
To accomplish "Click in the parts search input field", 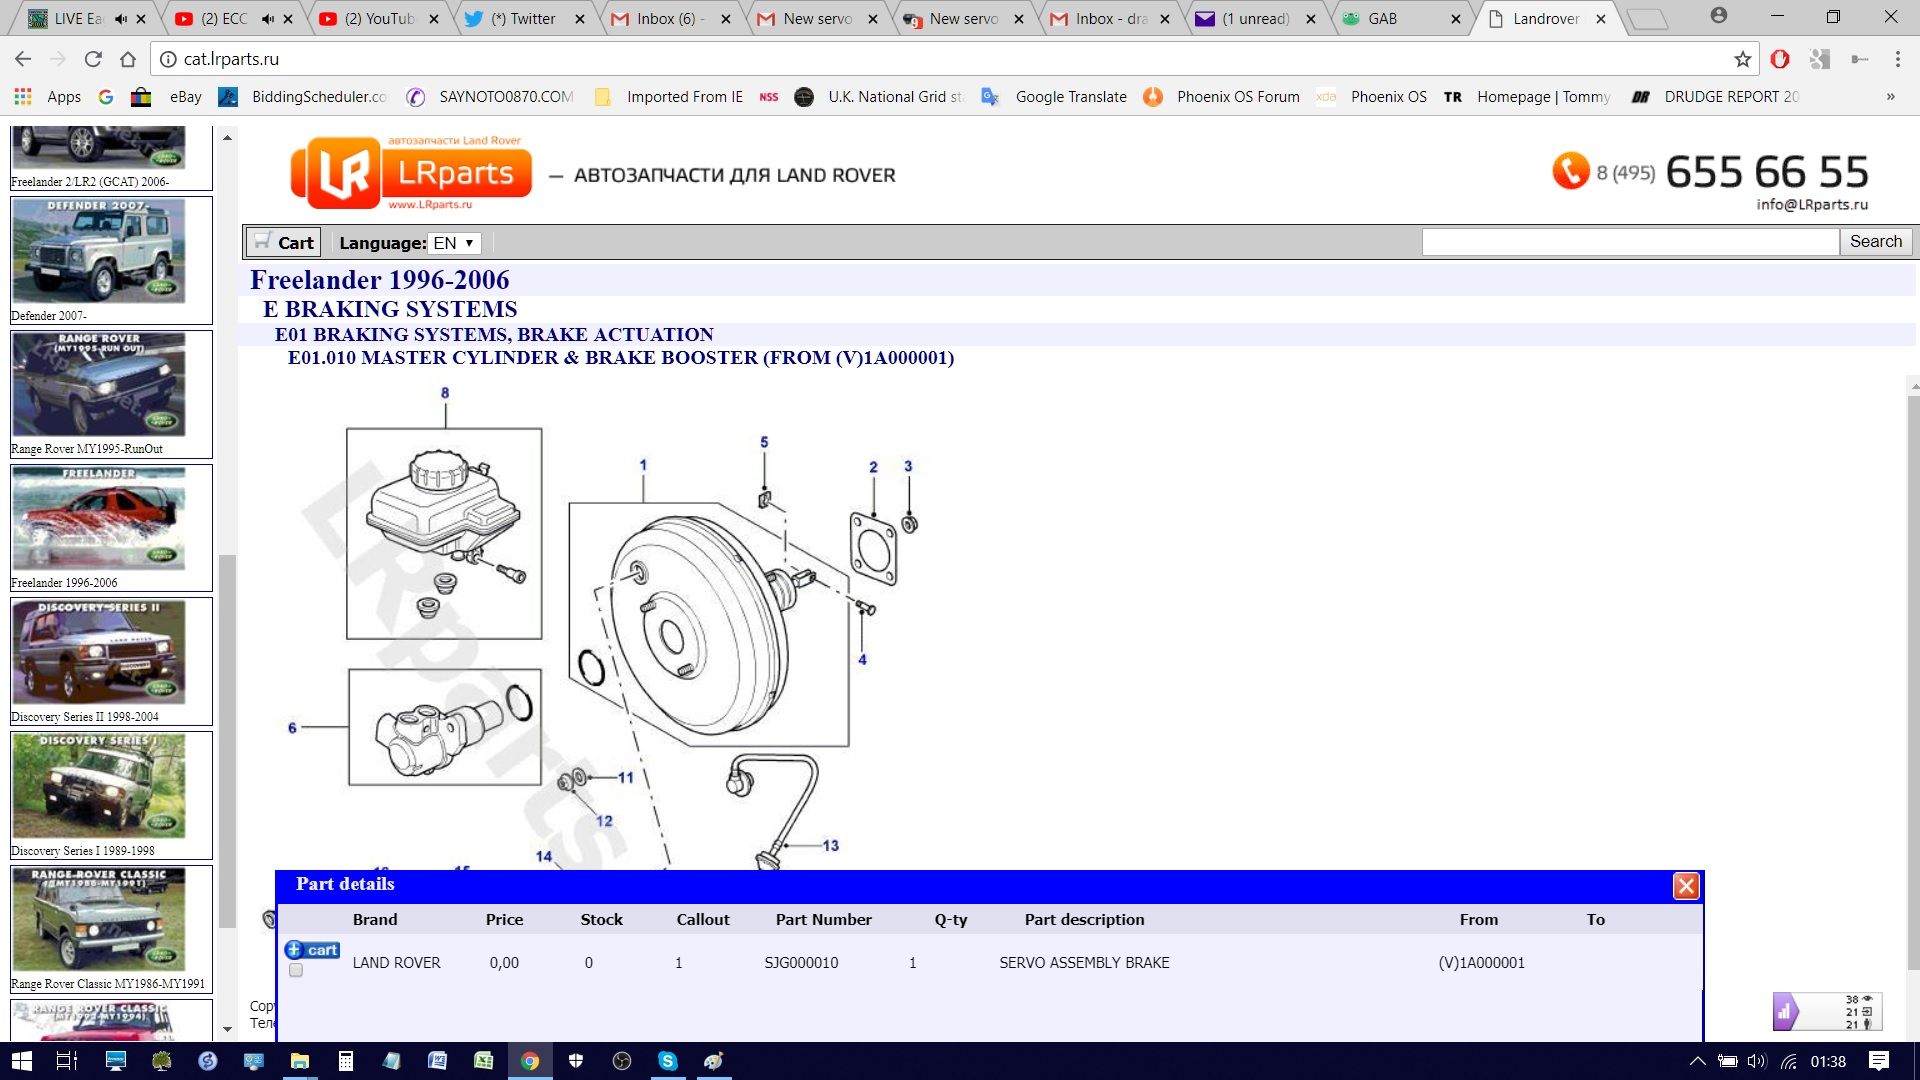I will point(1630,241).
